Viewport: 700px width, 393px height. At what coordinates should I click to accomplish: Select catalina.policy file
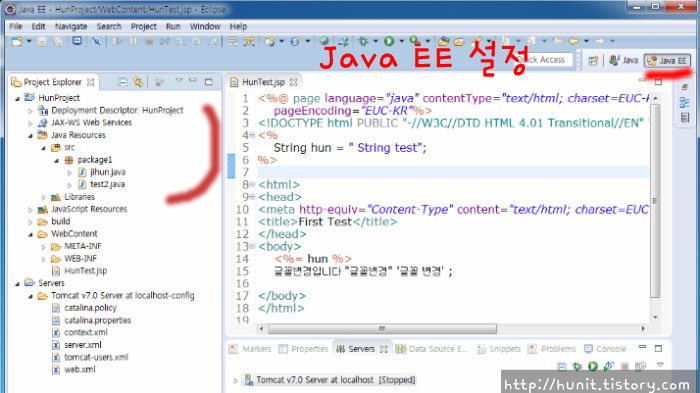[x=84, y=308]
